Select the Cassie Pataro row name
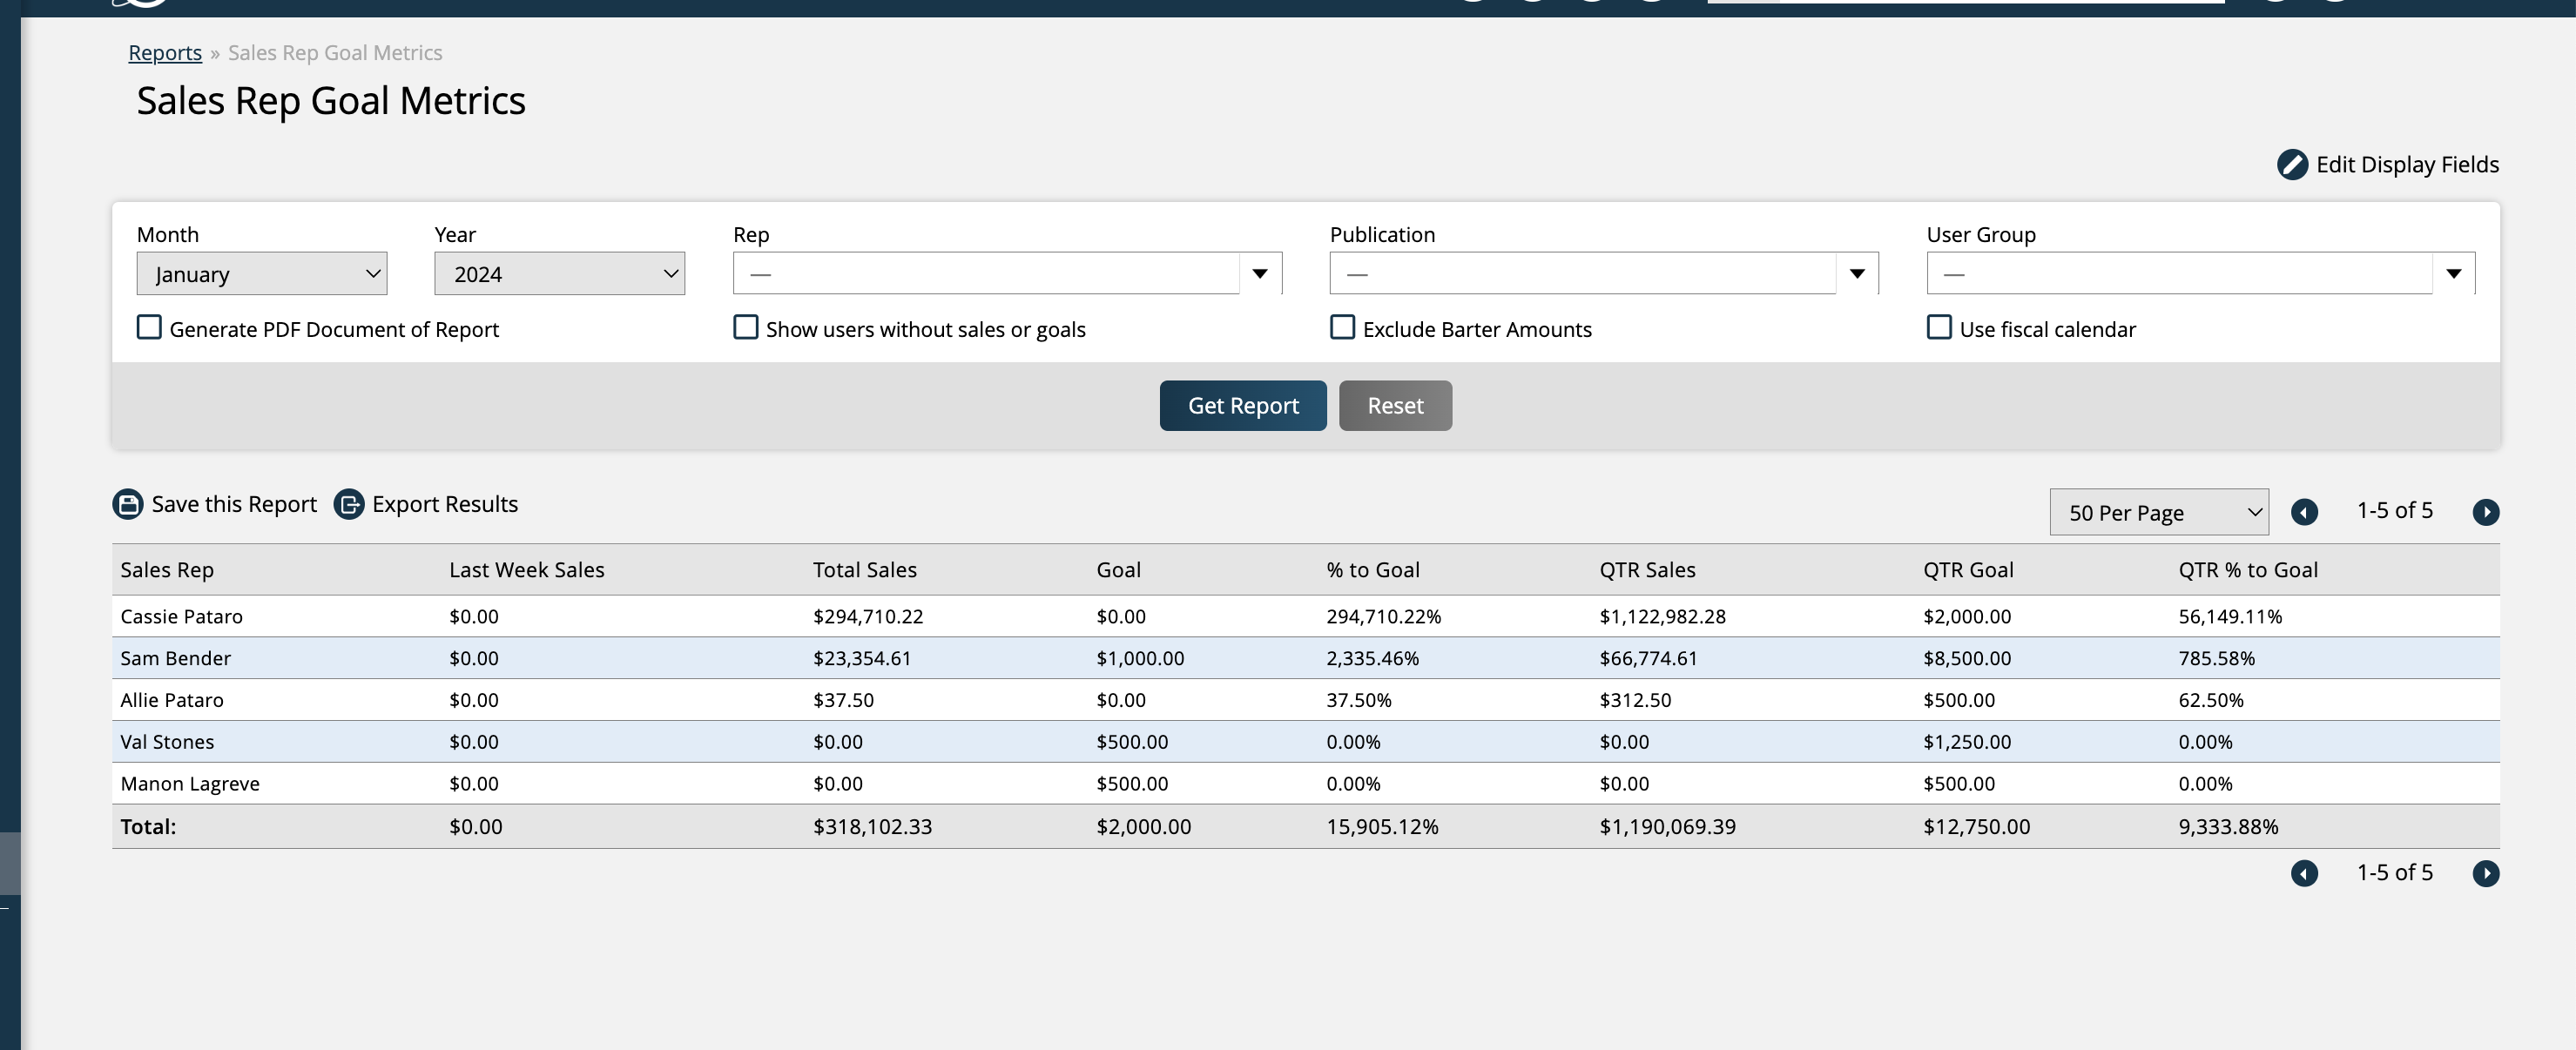Screen dimensions: 2576x1050 (181, 617)
